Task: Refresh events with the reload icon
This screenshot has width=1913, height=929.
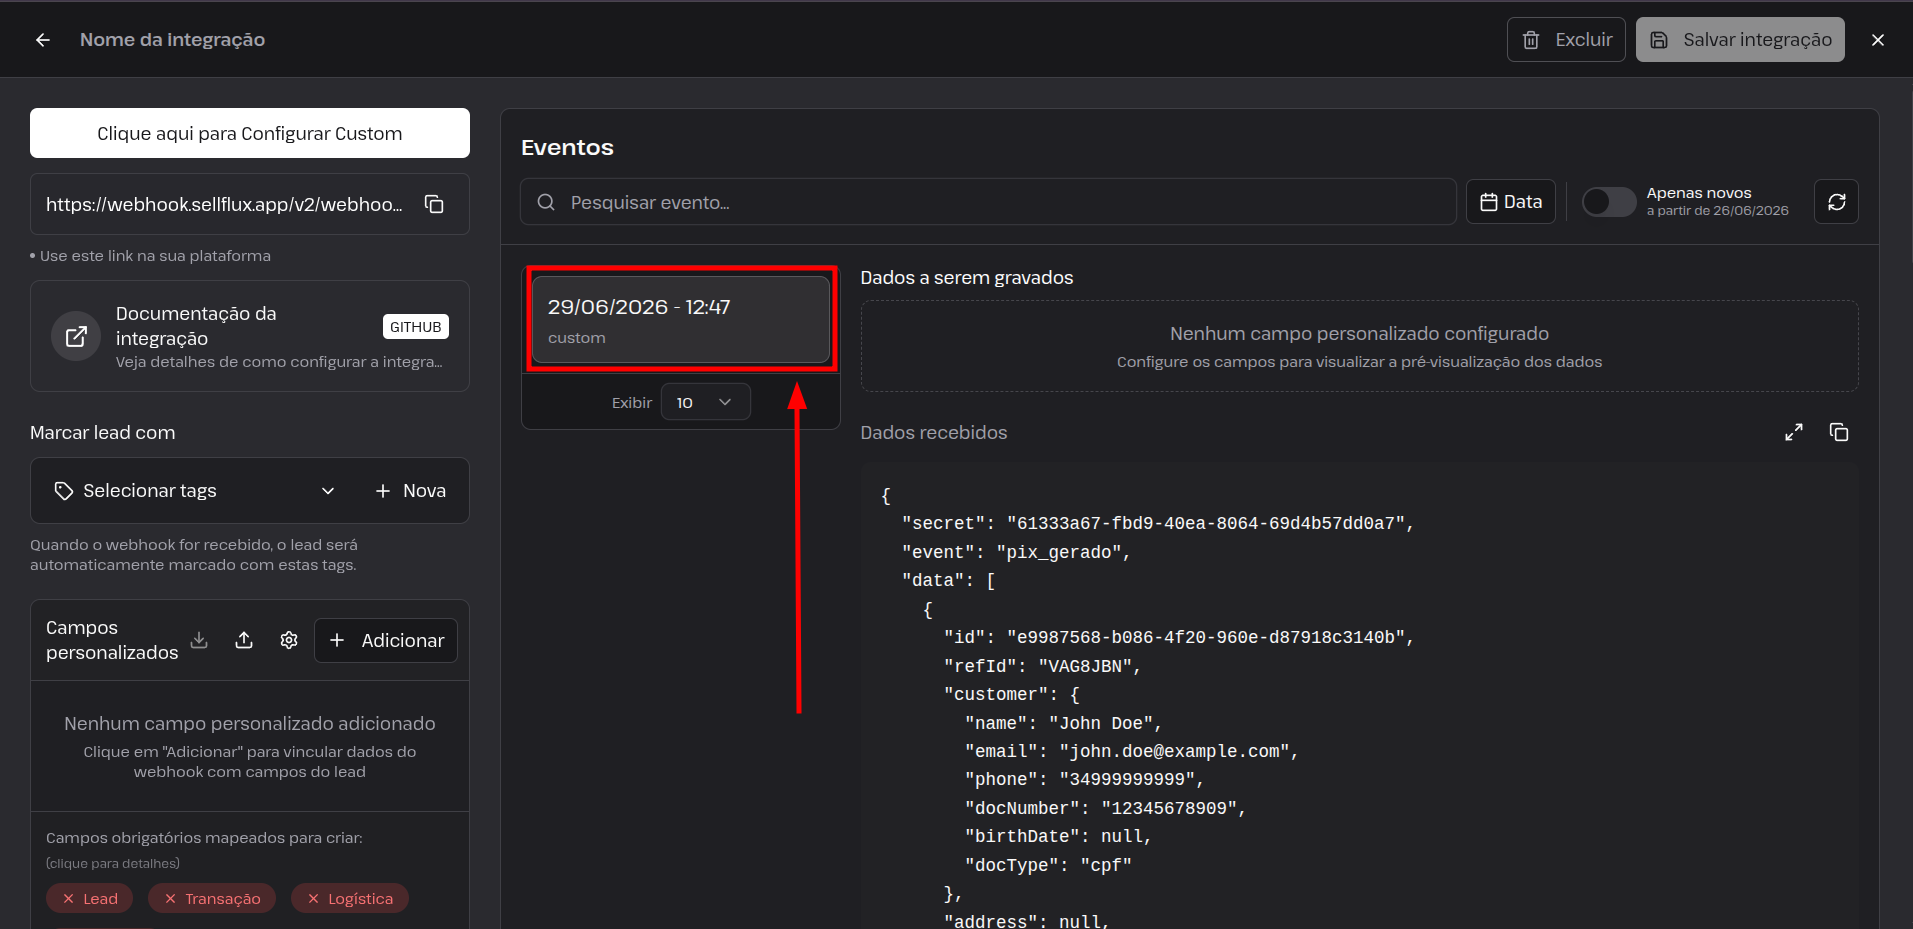Action: click(1836, 202)
